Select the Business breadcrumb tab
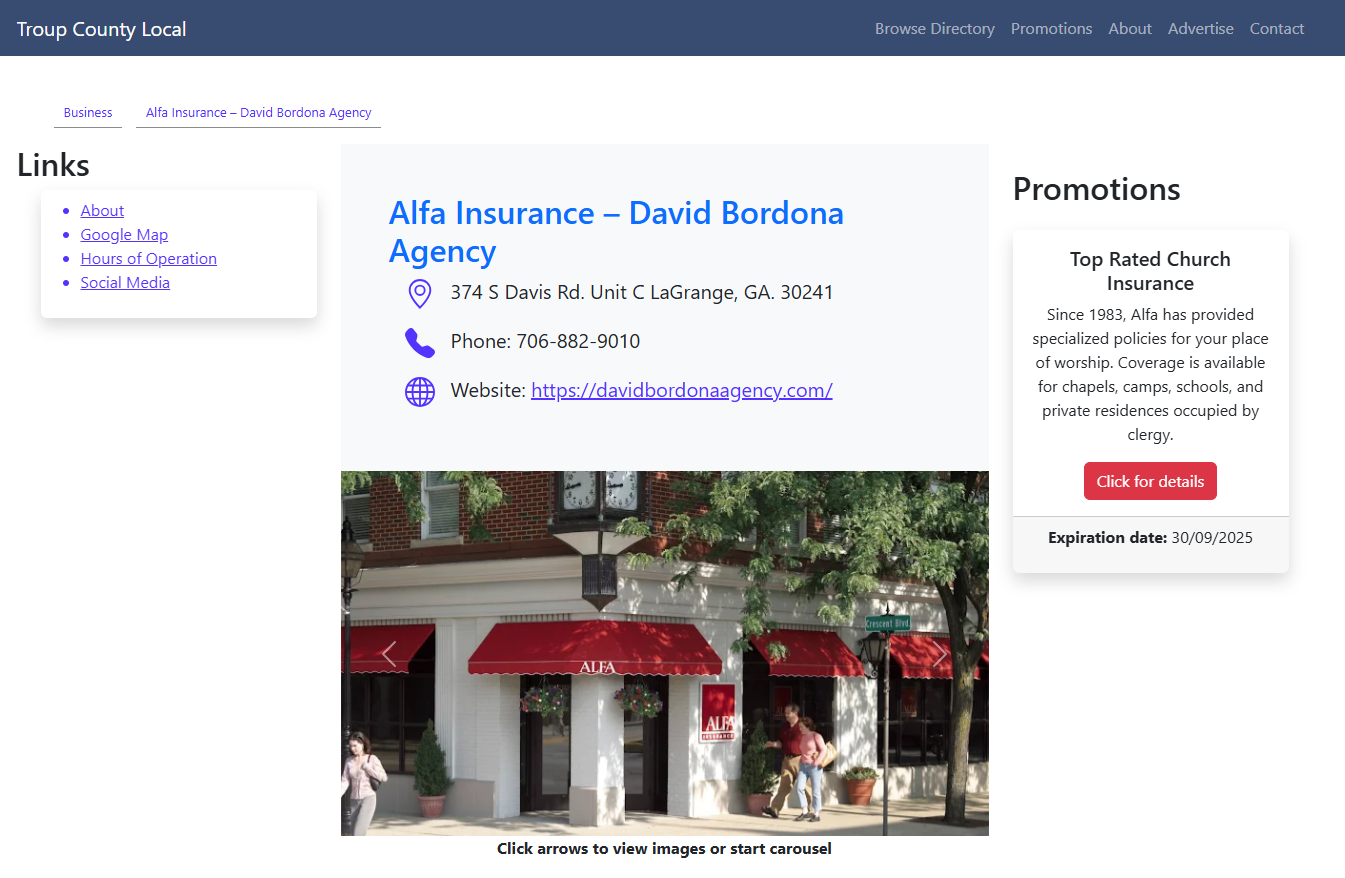This screenshot has height=878, width=1345. click(x=88, y=113)
